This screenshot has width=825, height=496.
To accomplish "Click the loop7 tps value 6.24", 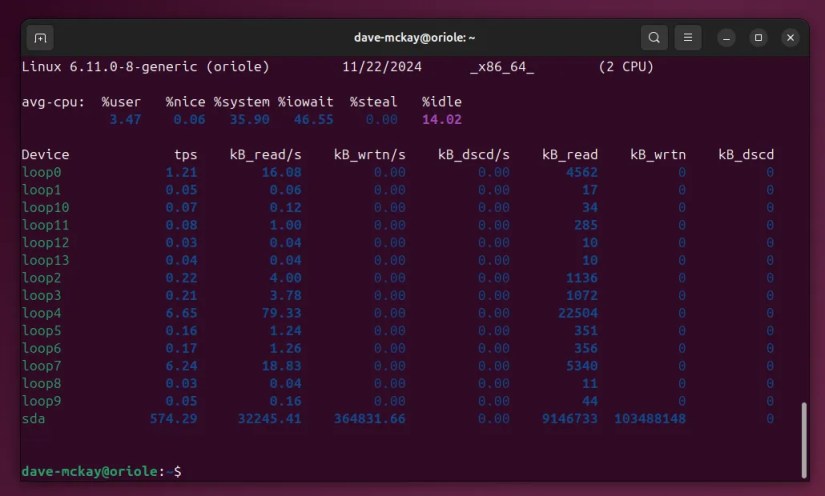I will (x=182, y=366).
